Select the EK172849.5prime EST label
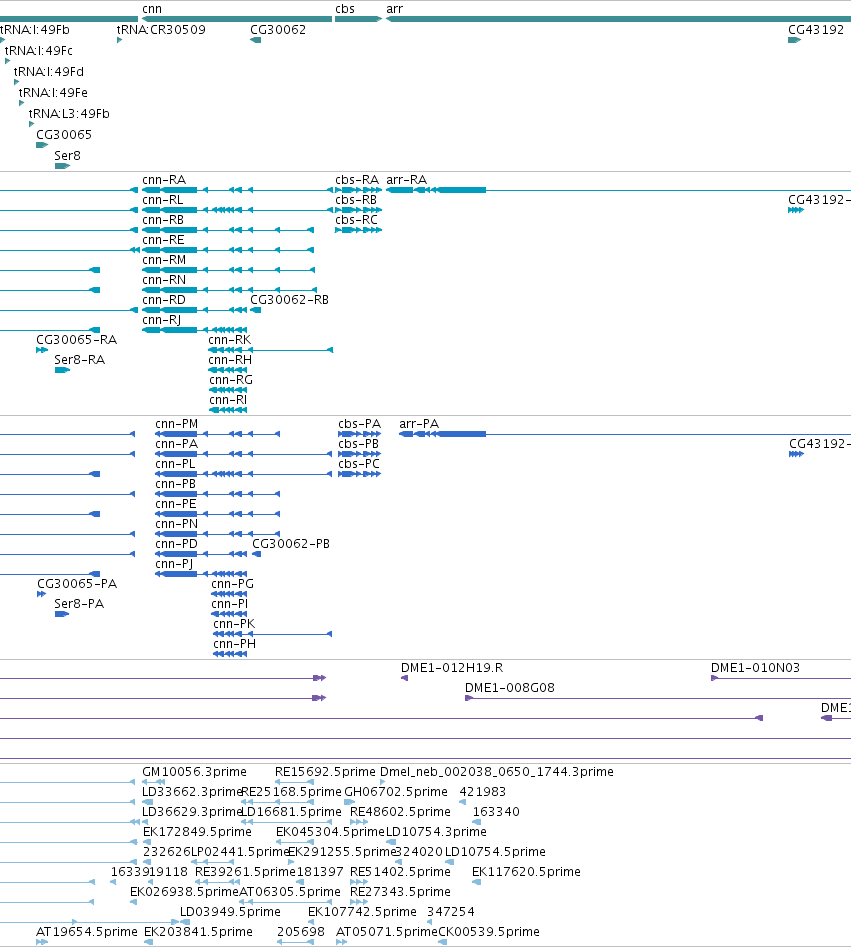Screen dimensions: 851x947 click(x=197, y=832)
